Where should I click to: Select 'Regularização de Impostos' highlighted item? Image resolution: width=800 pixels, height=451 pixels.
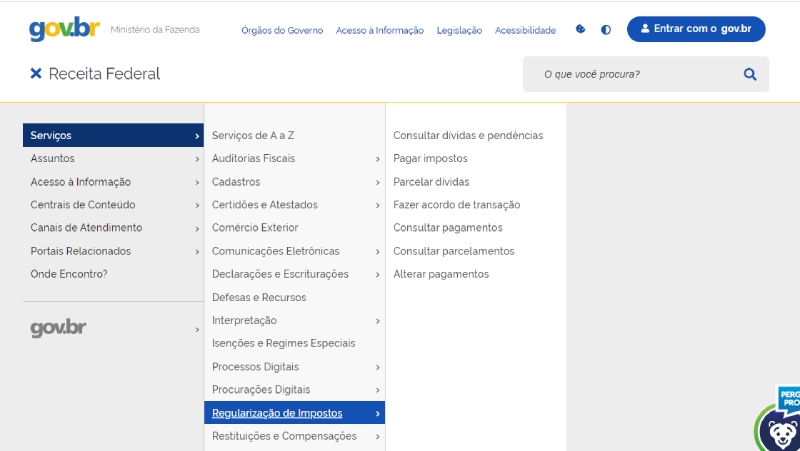click(x=294, y=413)
